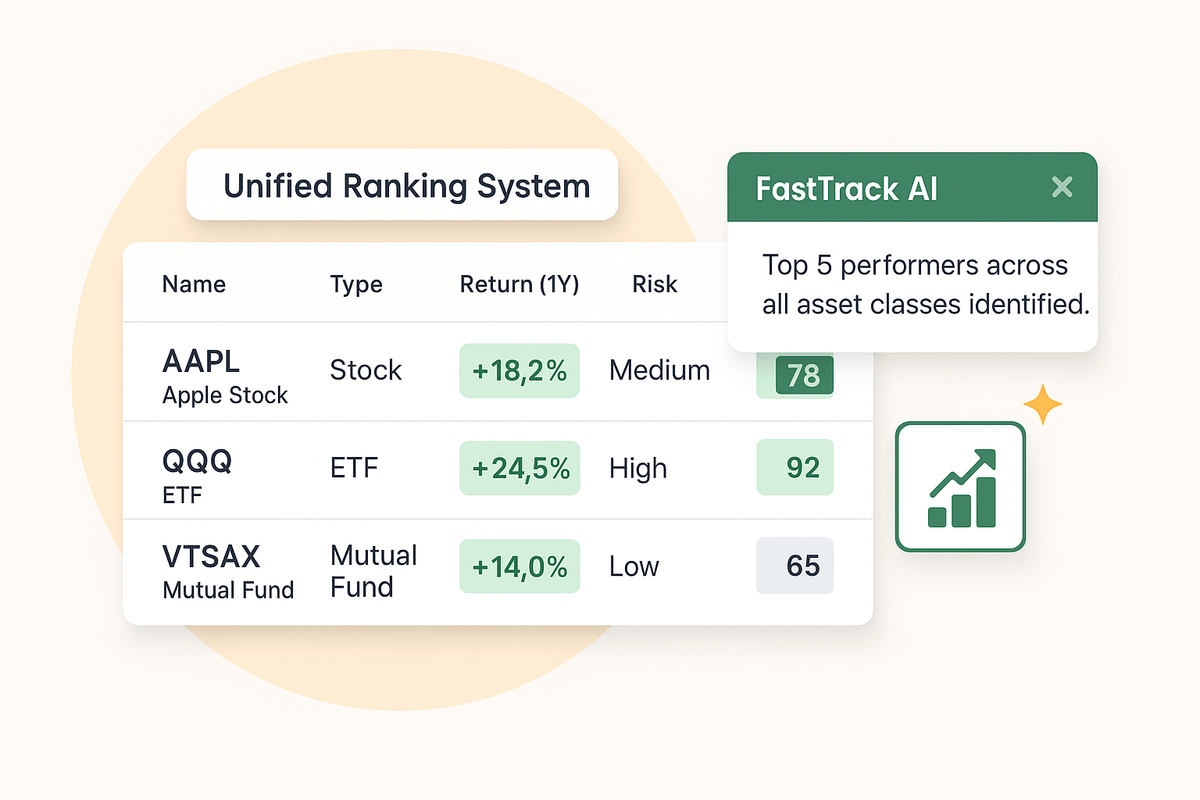Select the score 78 badge
Viewport: 1200px width, 800px height.
(804, 375)
